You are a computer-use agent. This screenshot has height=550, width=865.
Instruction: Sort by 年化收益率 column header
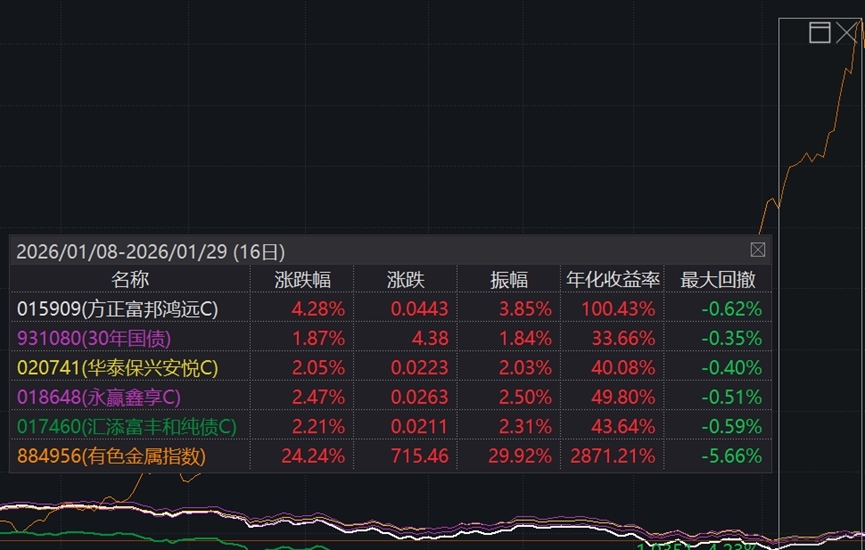[613, 280]
